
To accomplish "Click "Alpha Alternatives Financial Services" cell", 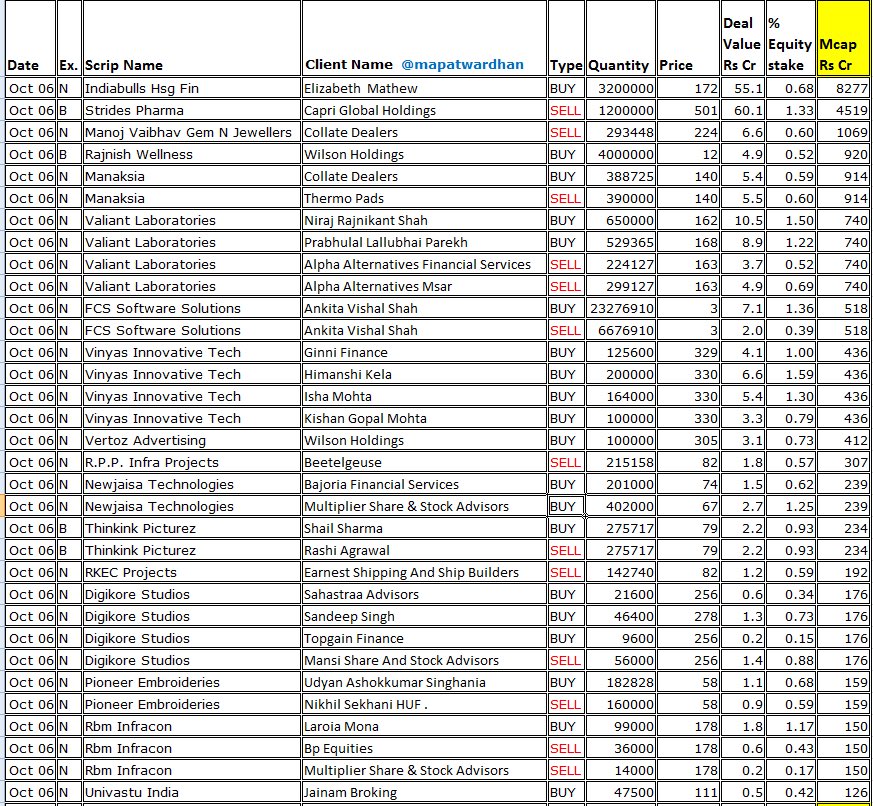I will (x=424, y=264).
